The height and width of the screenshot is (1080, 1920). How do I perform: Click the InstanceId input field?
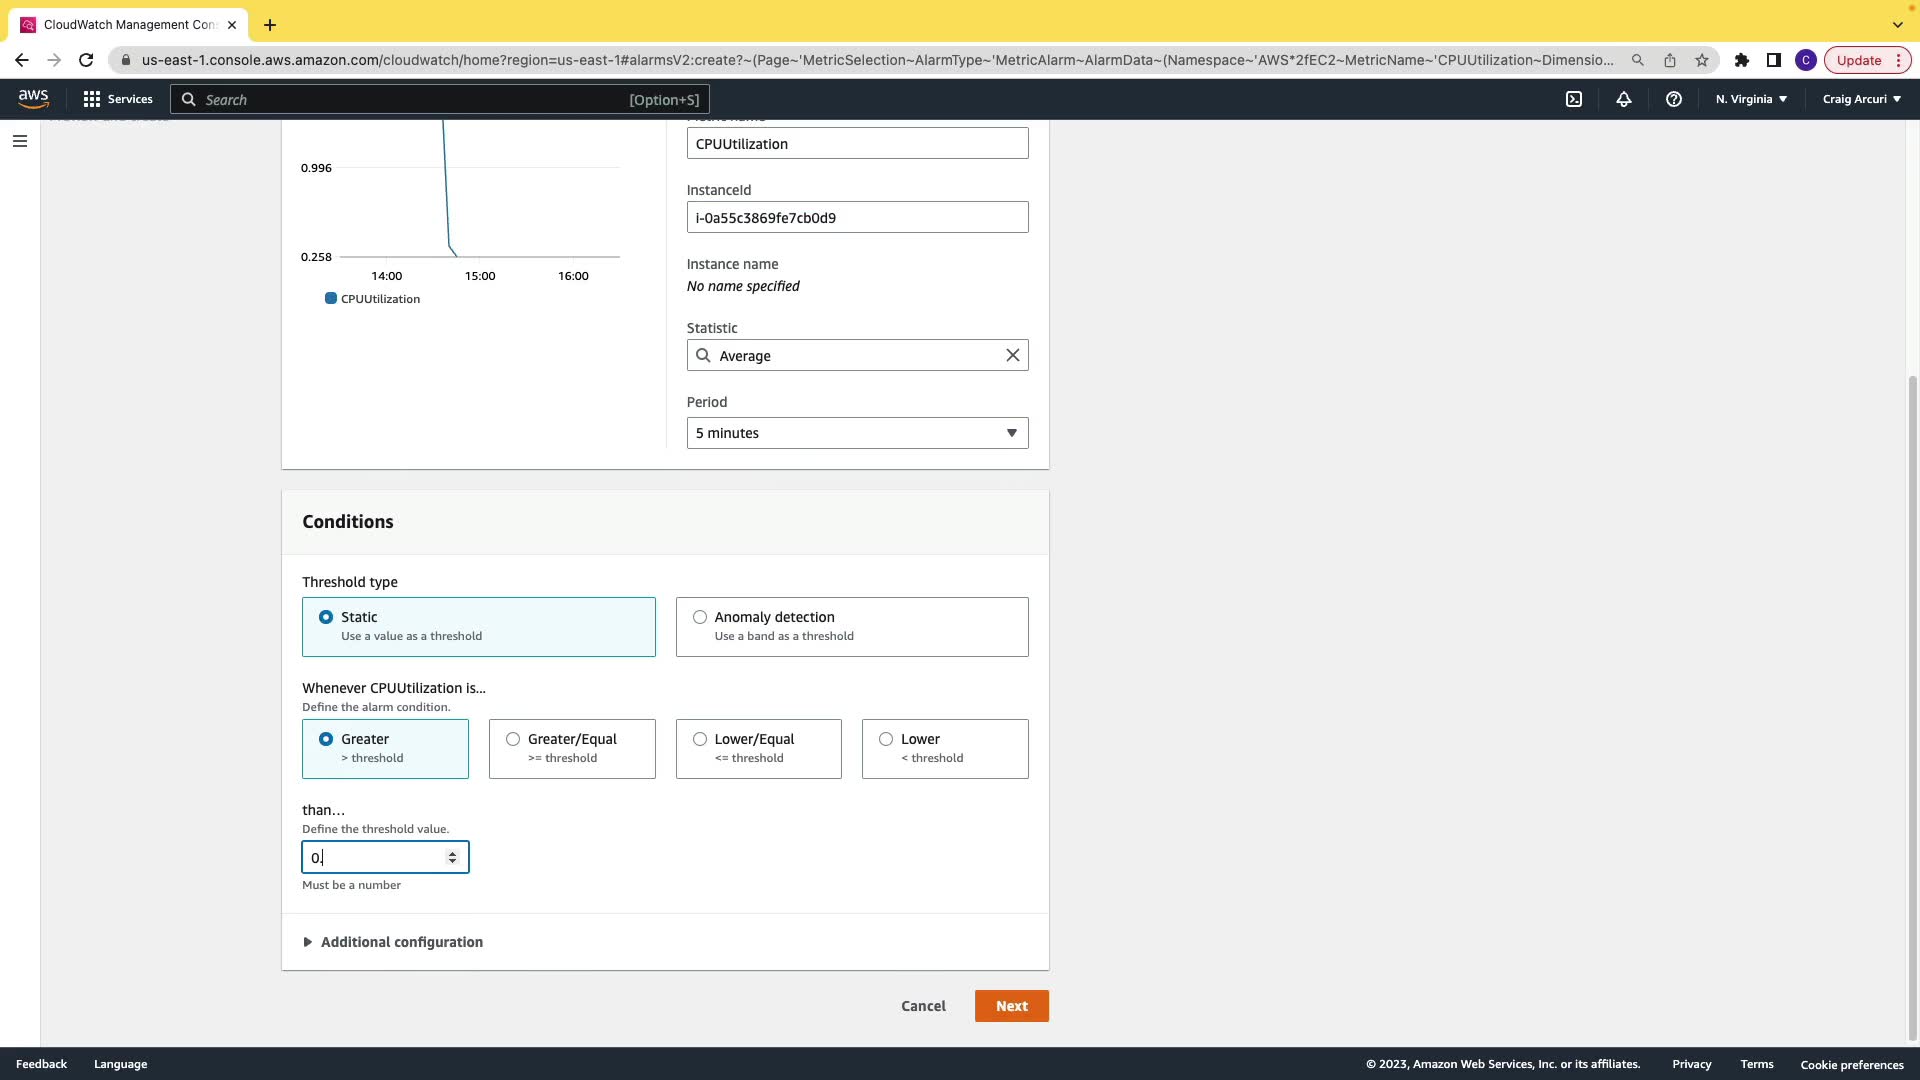[857, 218]
